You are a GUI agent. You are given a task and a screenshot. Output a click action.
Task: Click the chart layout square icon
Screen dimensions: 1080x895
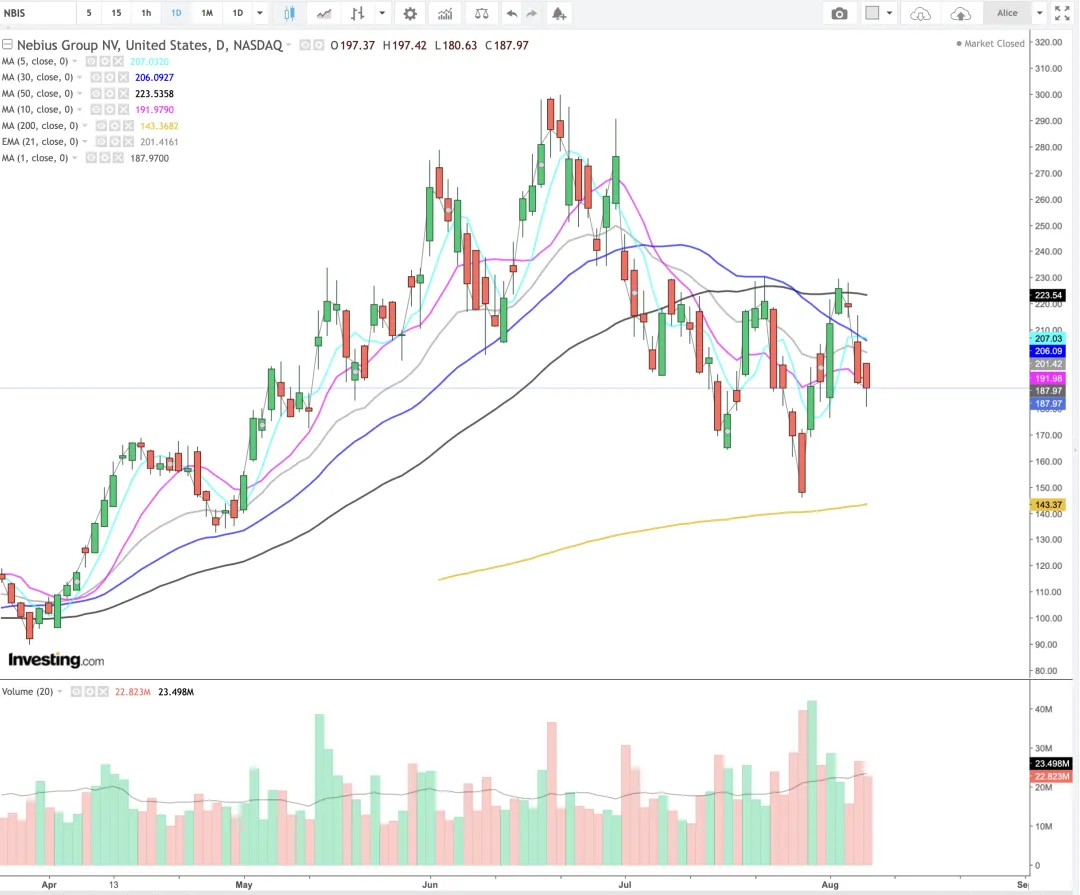pyautogui.click(x=872, y=13)
